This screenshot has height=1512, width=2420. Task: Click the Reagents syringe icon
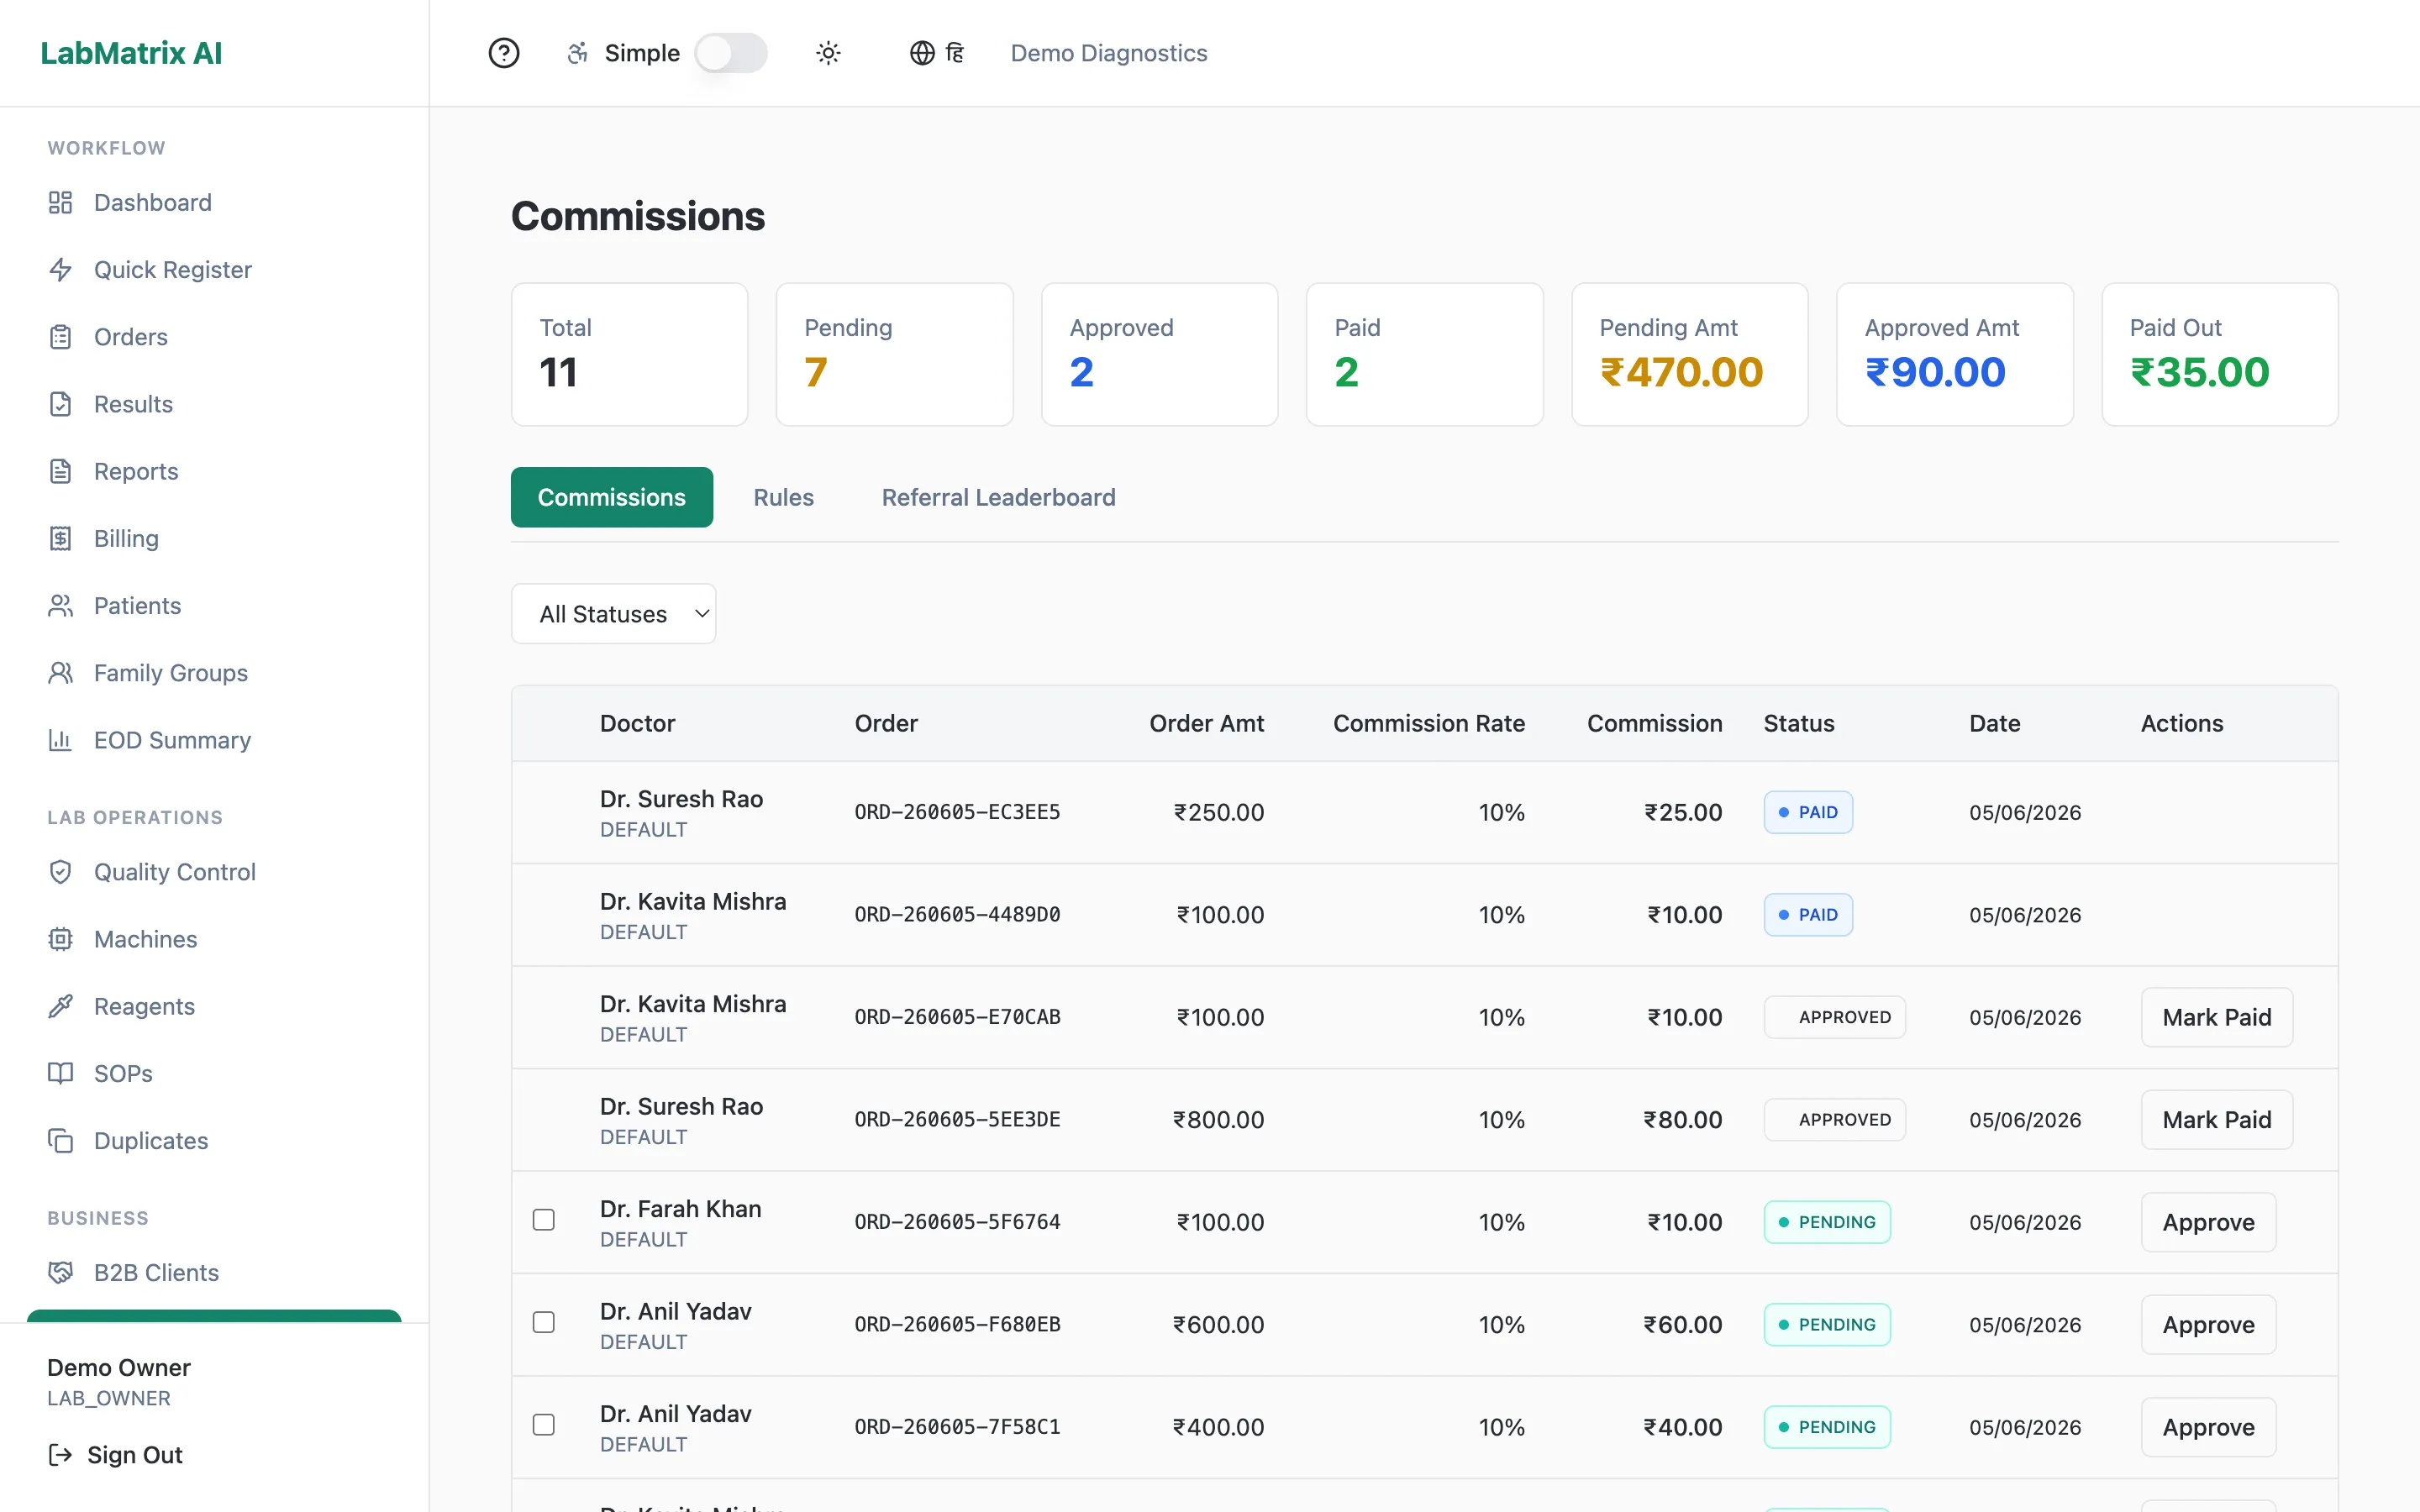point(61,1006)
